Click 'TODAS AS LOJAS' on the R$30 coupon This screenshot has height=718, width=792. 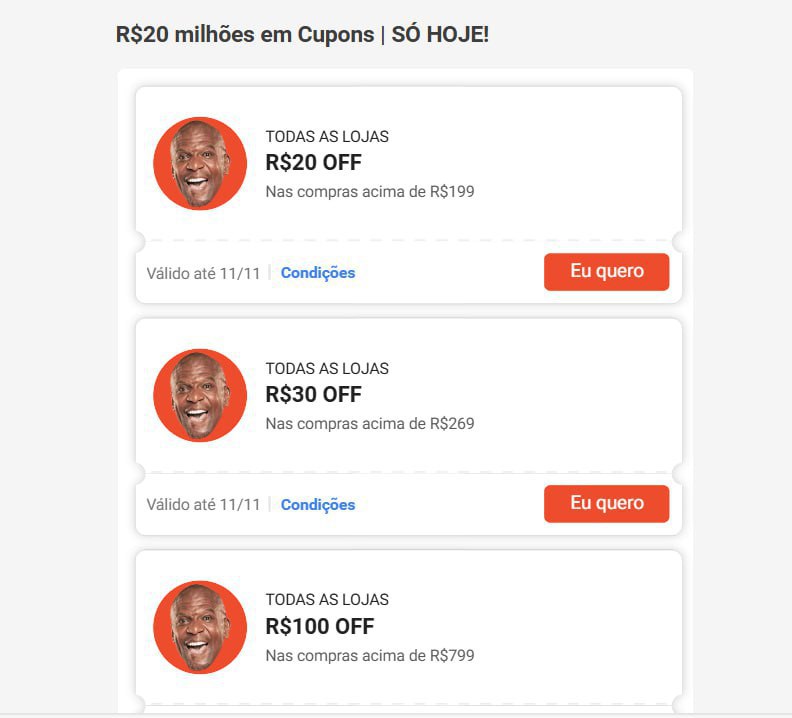tap(327, 369)
